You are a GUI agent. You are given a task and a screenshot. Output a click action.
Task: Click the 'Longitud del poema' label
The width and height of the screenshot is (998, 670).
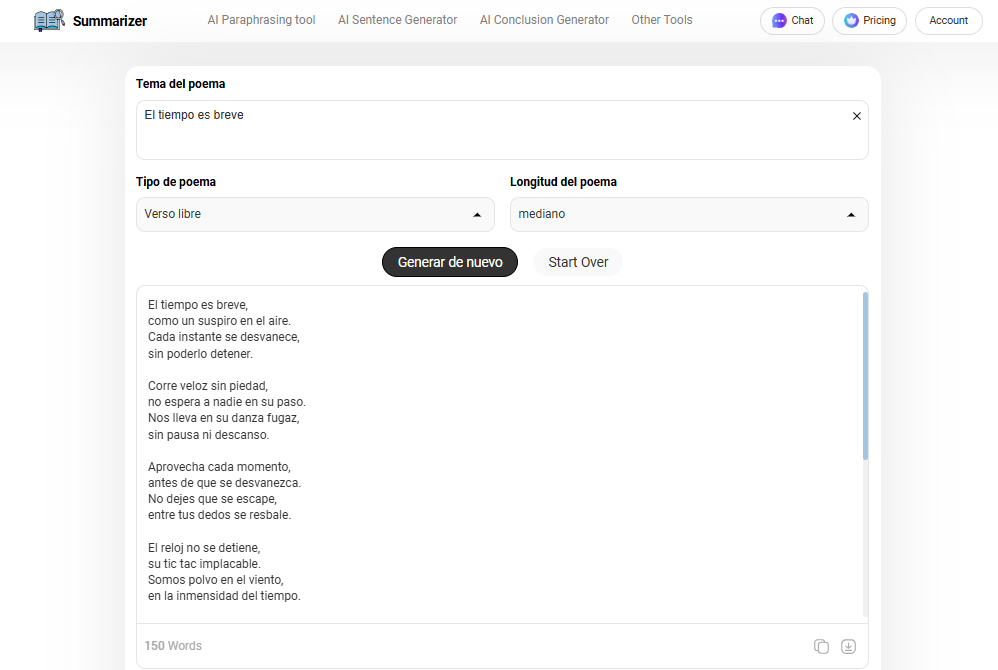(563, 182)
